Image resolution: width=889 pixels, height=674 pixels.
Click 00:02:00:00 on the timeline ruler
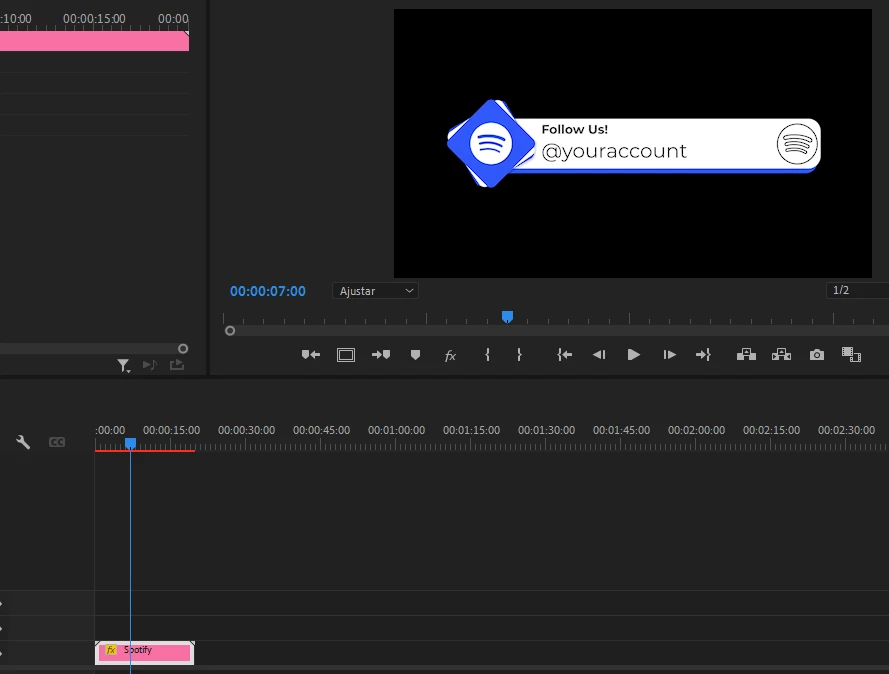point(696,430)
